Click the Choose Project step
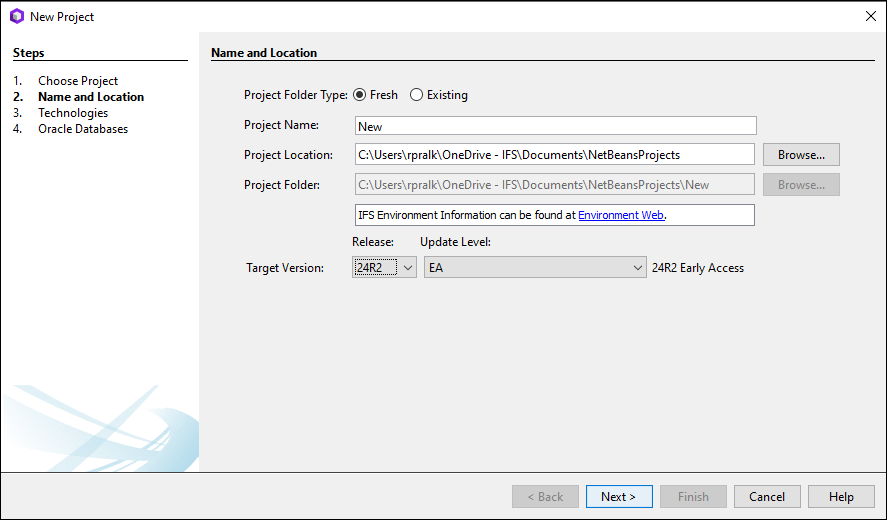 pyautogui.click(x=78, y=81)
